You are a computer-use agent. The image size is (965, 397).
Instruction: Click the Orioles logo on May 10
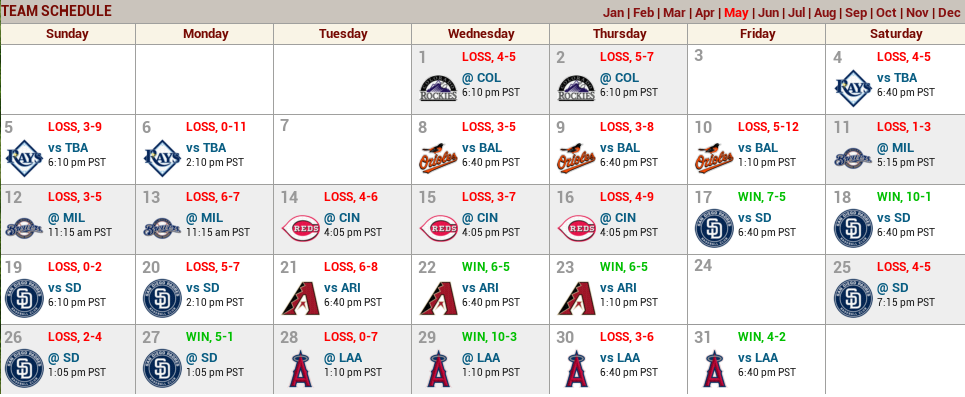click(x=715, y=158)
